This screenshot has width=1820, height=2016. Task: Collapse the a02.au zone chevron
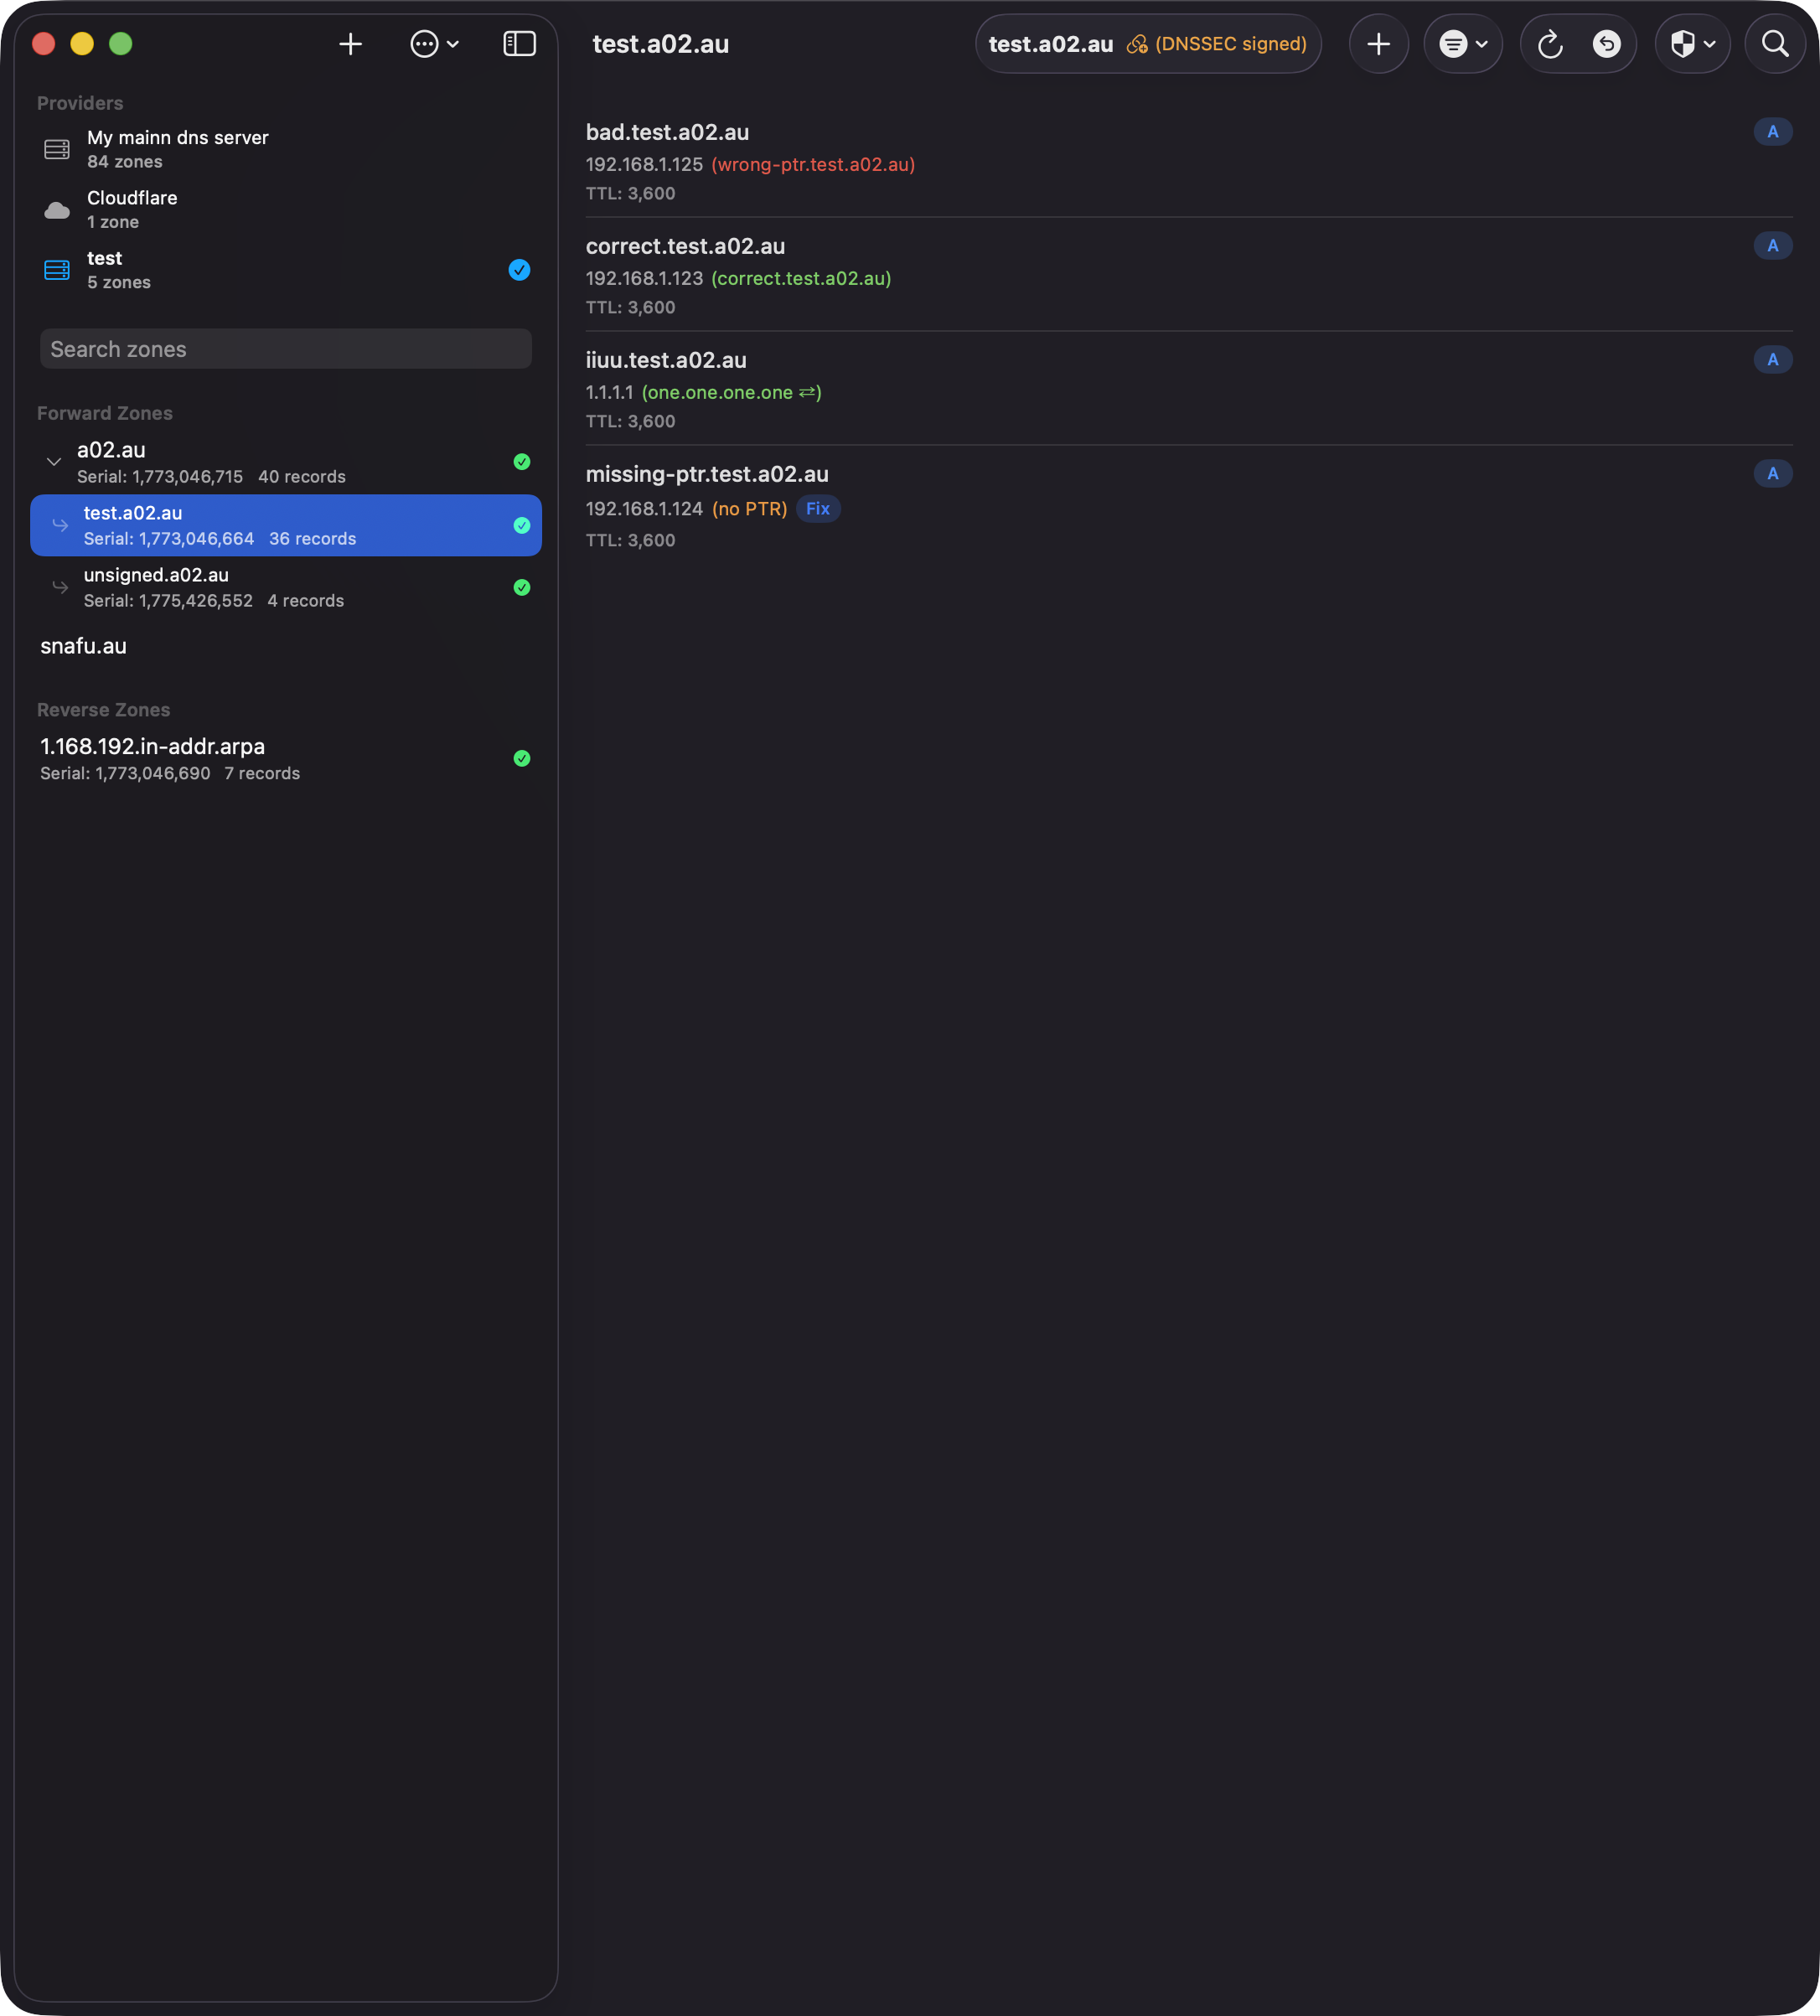pyautogui.click(x=54, y=462)
